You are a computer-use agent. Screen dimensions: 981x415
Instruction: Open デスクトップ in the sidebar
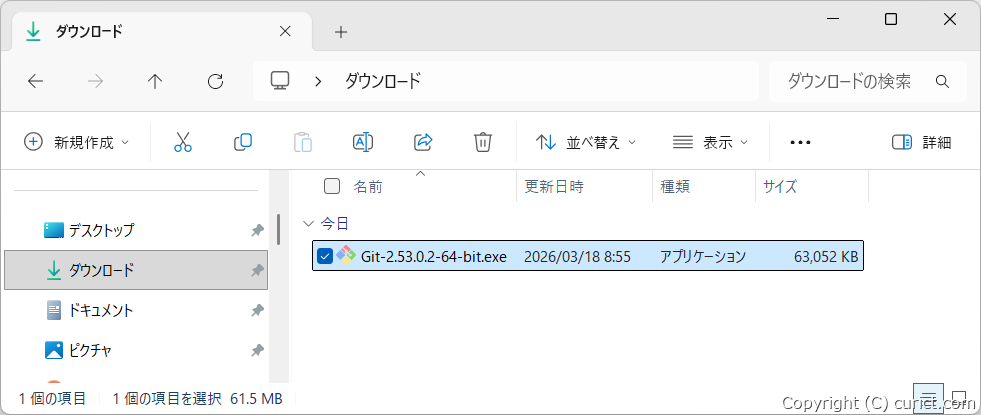click(100, 230)
